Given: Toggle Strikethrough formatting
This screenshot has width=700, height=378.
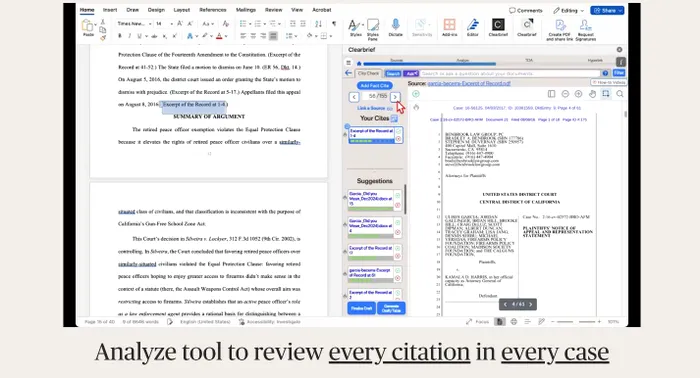Looking at the screenshot, I should pyautogui.click(x=154, y=36).
